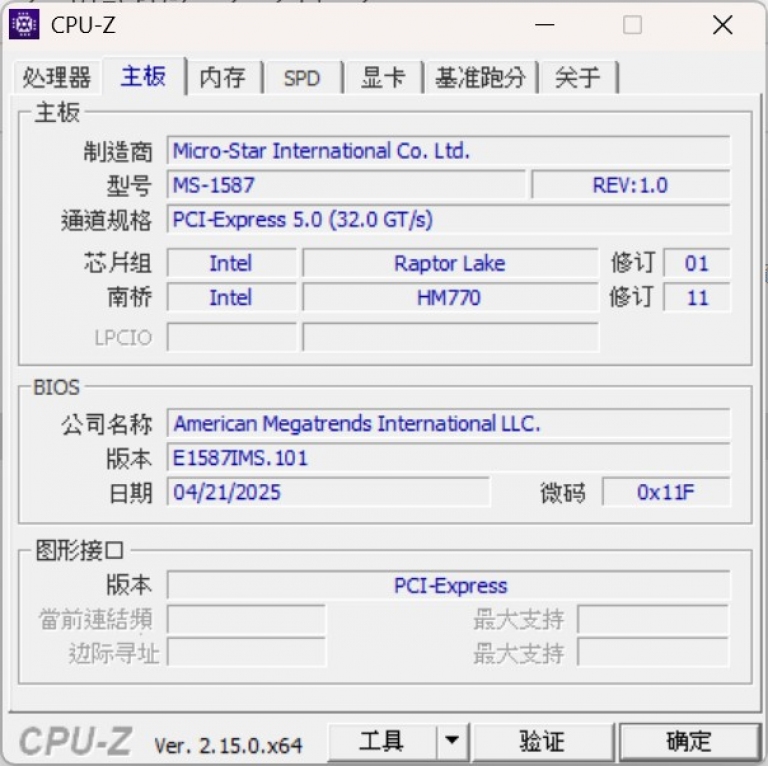Click the Raptor Lake chipset value

450,263
